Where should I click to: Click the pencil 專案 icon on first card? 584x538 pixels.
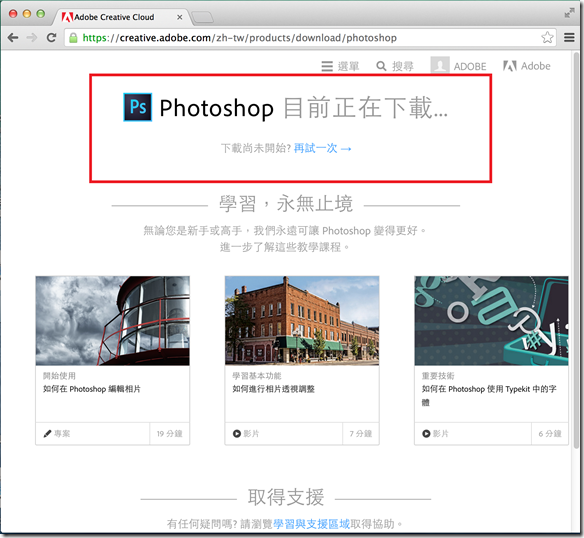pyautogui.click(x=47, y=434)
